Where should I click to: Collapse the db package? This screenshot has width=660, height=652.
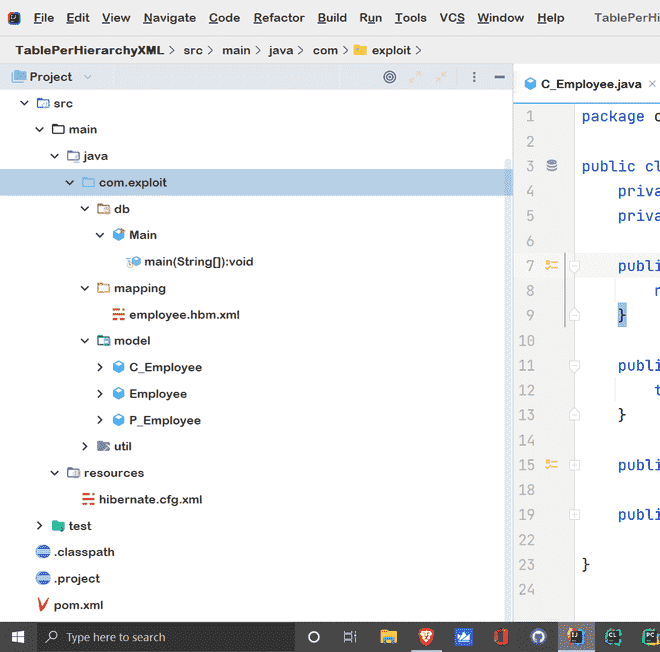[85, 209]
